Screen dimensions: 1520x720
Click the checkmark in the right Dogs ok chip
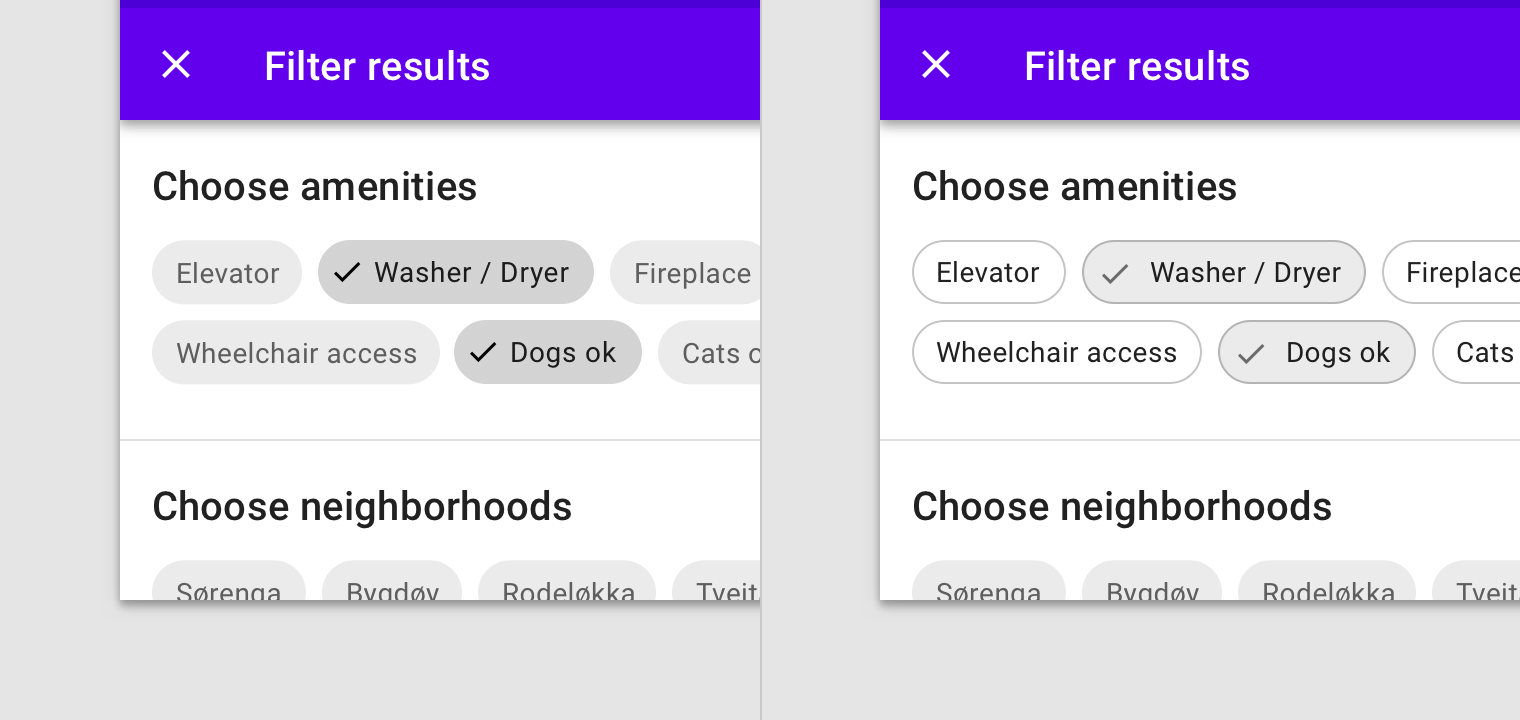click(1250, 353)
